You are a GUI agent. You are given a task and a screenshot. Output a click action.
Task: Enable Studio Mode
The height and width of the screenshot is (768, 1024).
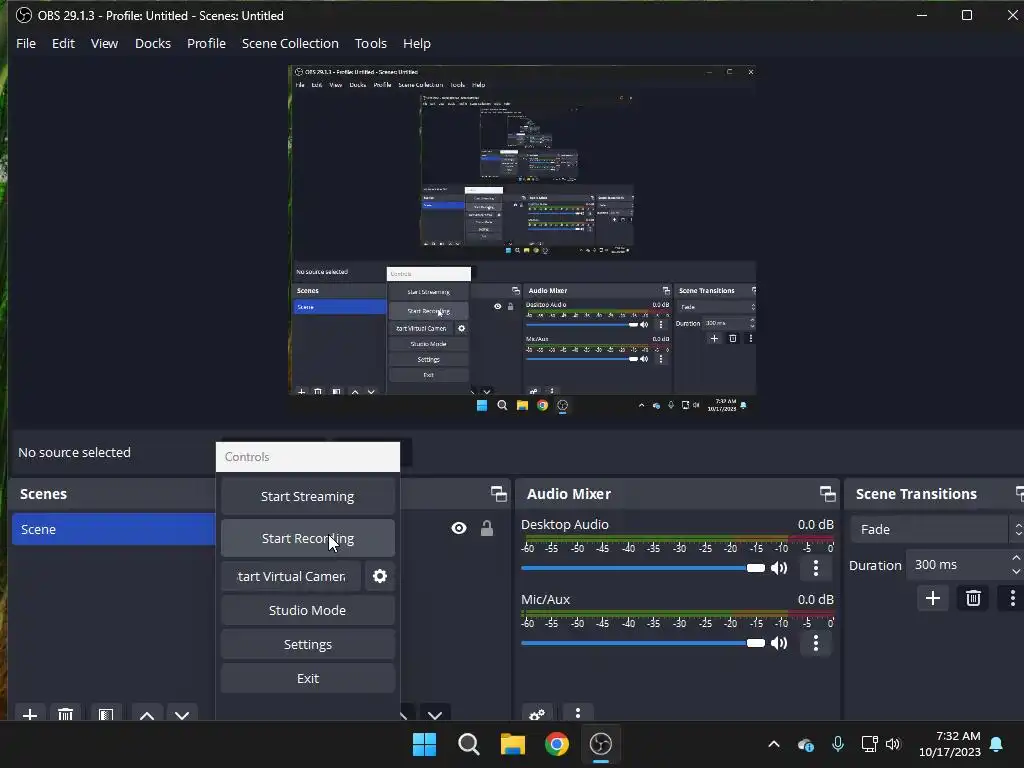[x=308, y=610]
